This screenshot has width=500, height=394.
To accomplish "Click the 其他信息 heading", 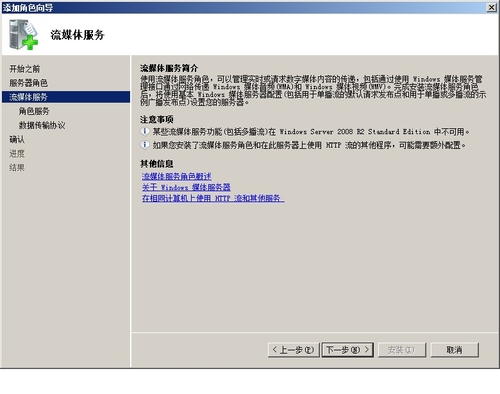I will click(157, 164).
